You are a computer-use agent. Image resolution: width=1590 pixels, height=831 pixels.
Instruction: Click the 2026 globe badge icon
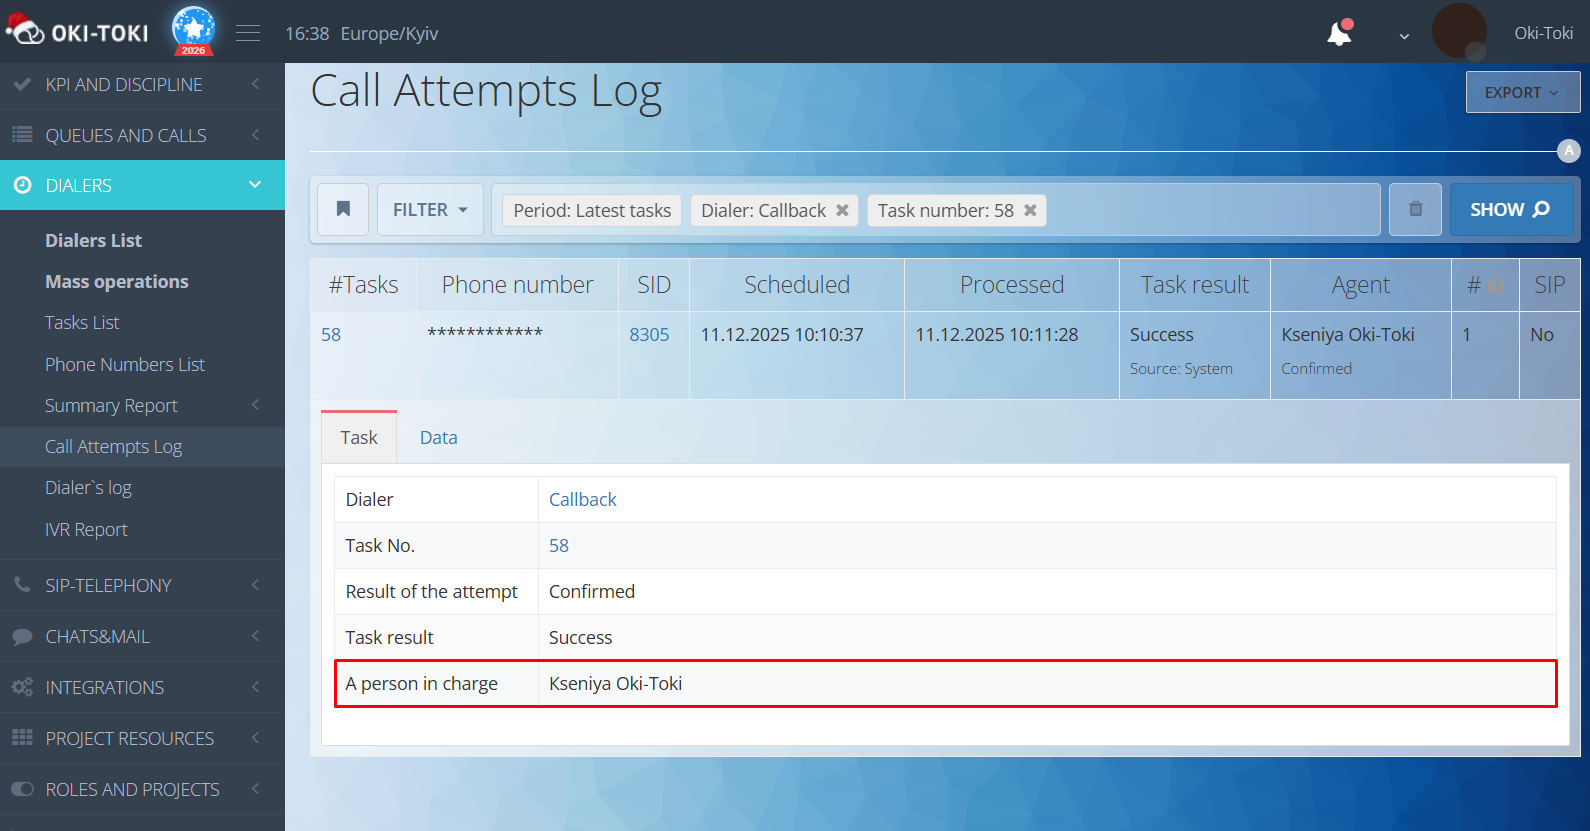tap(193, 30)
